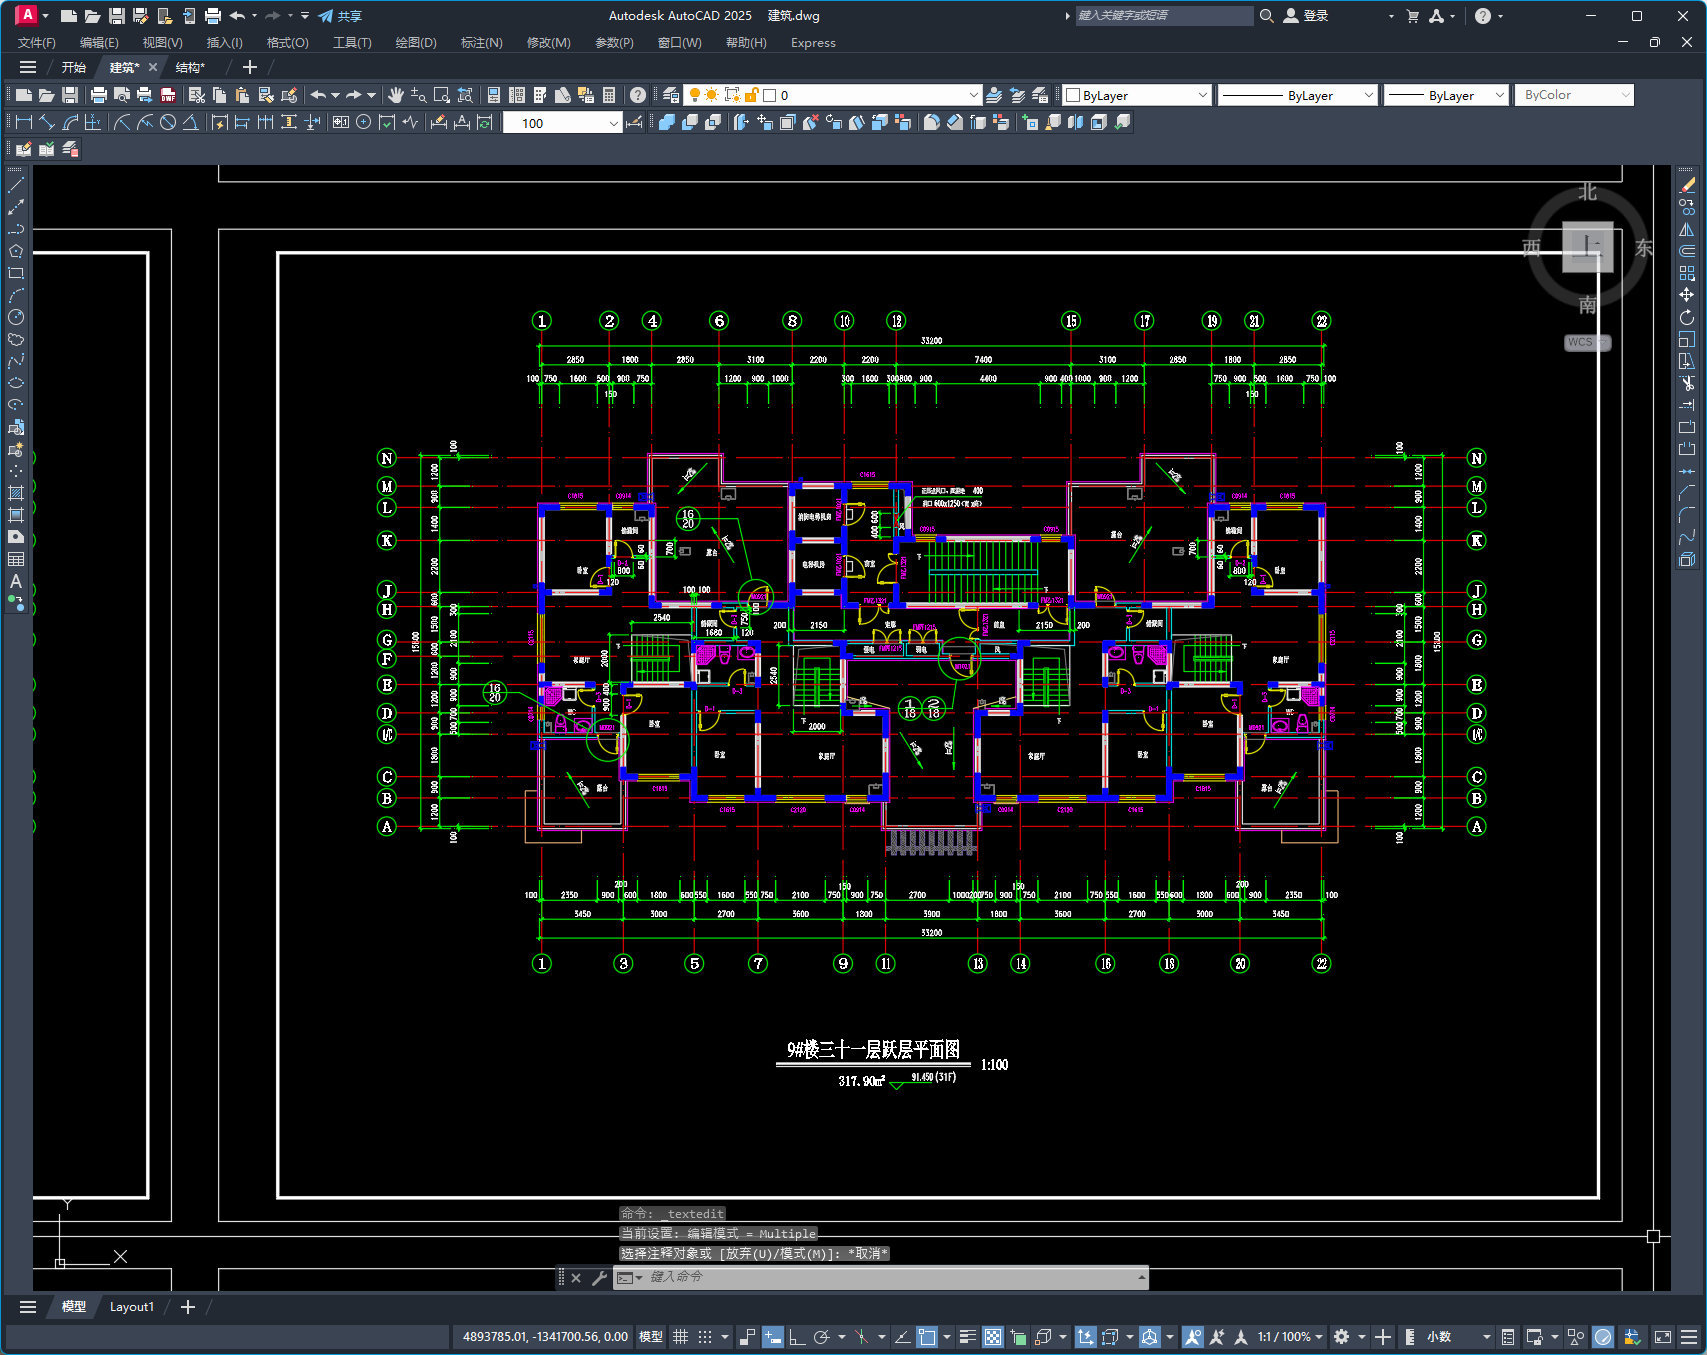The width and height of the screenshot is (1707, 1355).
Task: Open the 标注(N) menu
Action: point(481,43)
